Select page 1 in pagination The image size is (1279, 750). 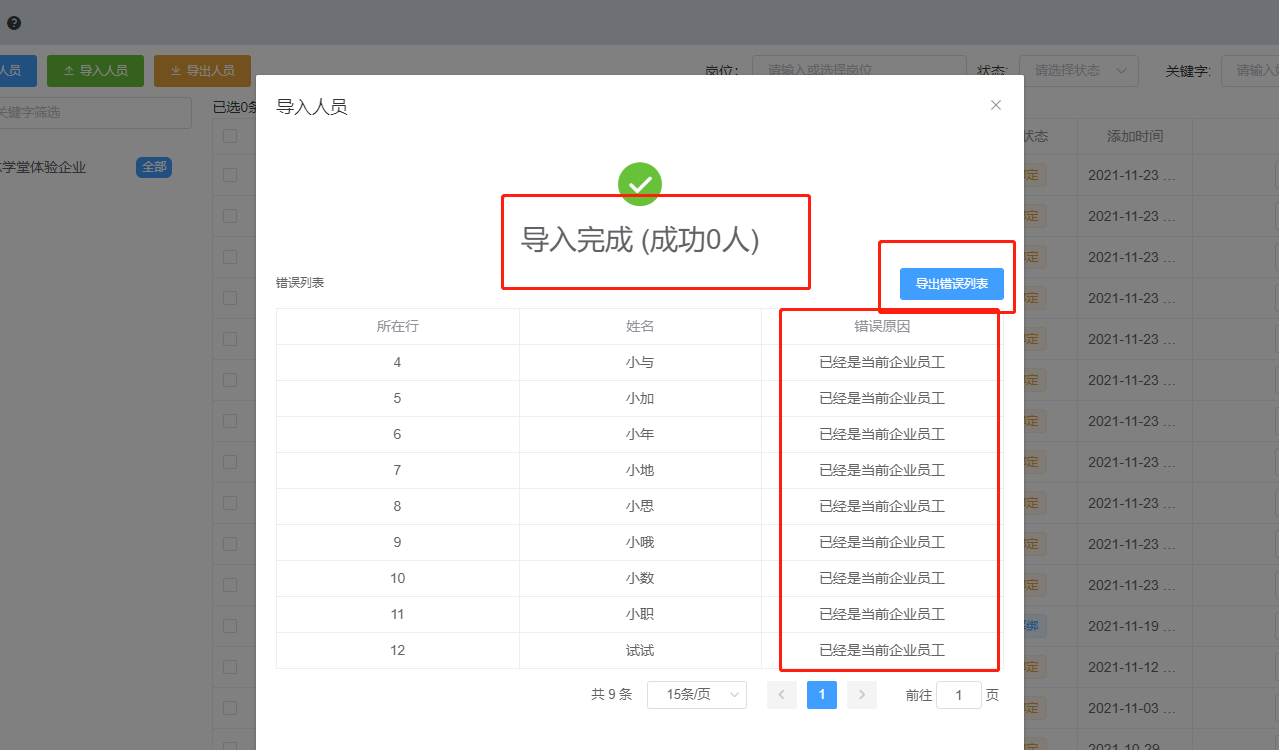click(x=822, y=695)
